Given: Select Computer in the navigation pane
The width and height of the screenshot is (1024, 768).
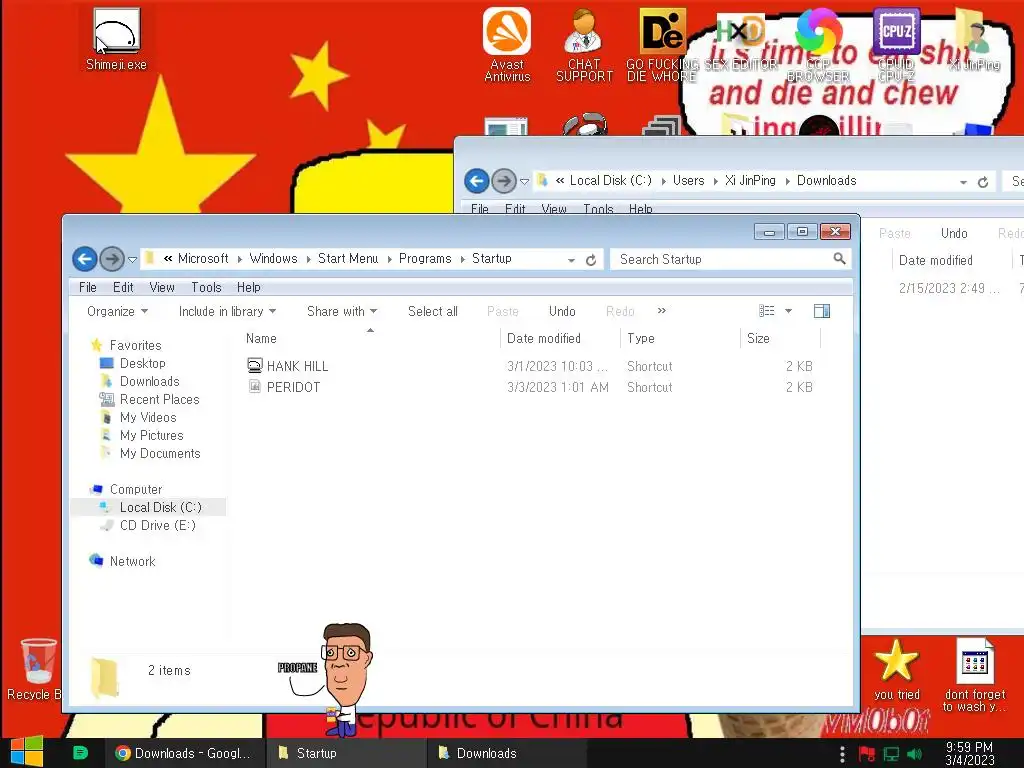Looking at the screenshot, I should [127, 489].
